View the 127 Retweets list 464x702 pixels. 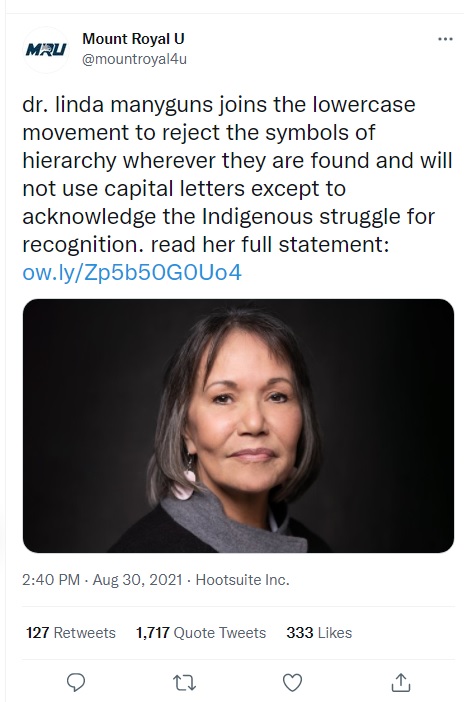click(71, 633)
